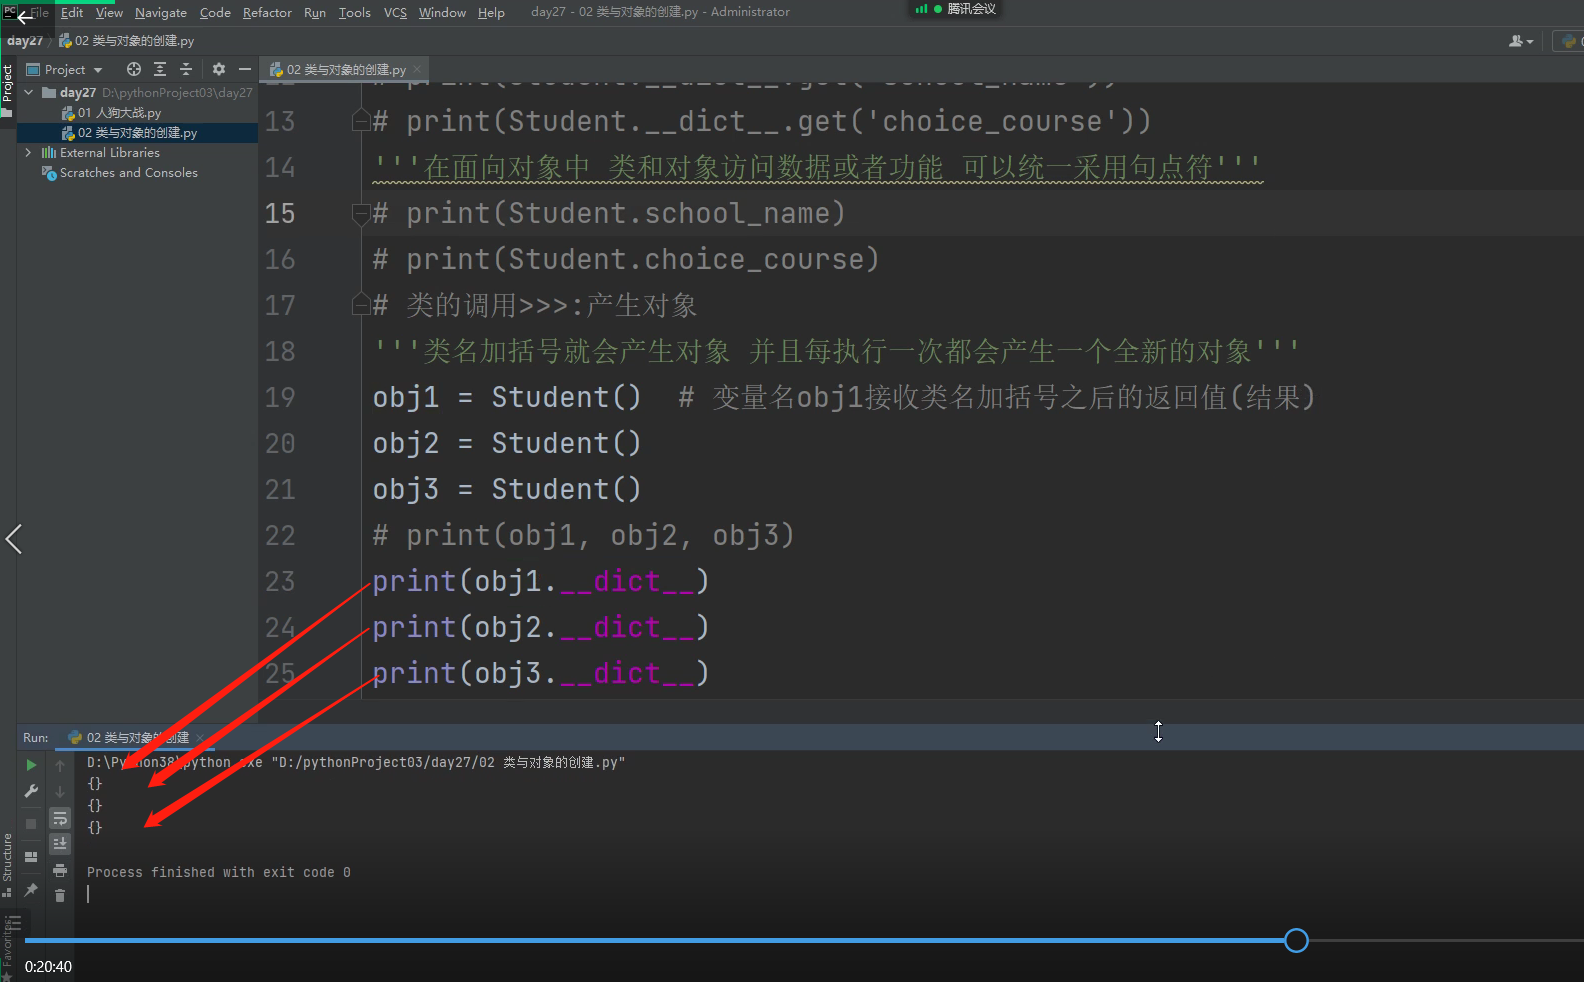Toggle the Favorites tool window side tab
The image size is (1584, 982).
click(7, 947)
